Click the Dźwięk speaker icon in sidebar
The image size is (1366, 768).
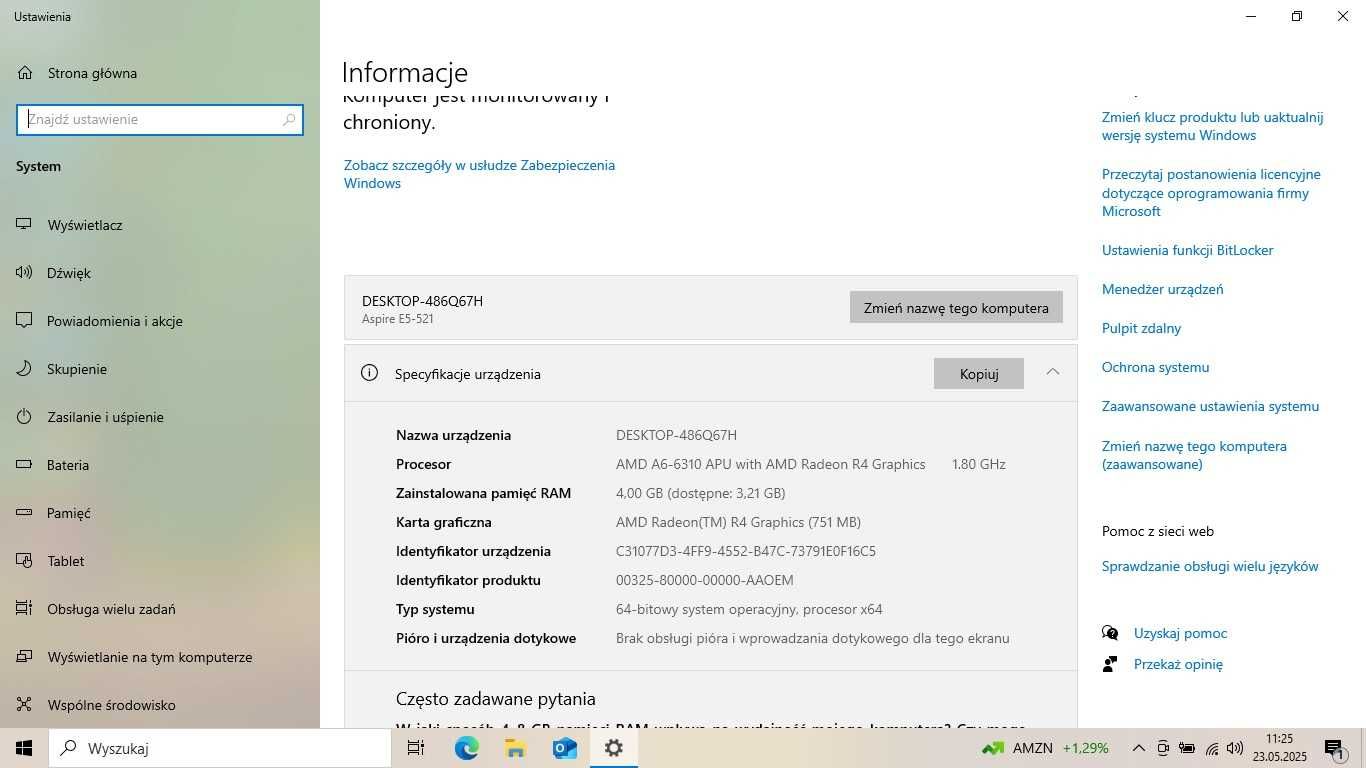[25, 273]
